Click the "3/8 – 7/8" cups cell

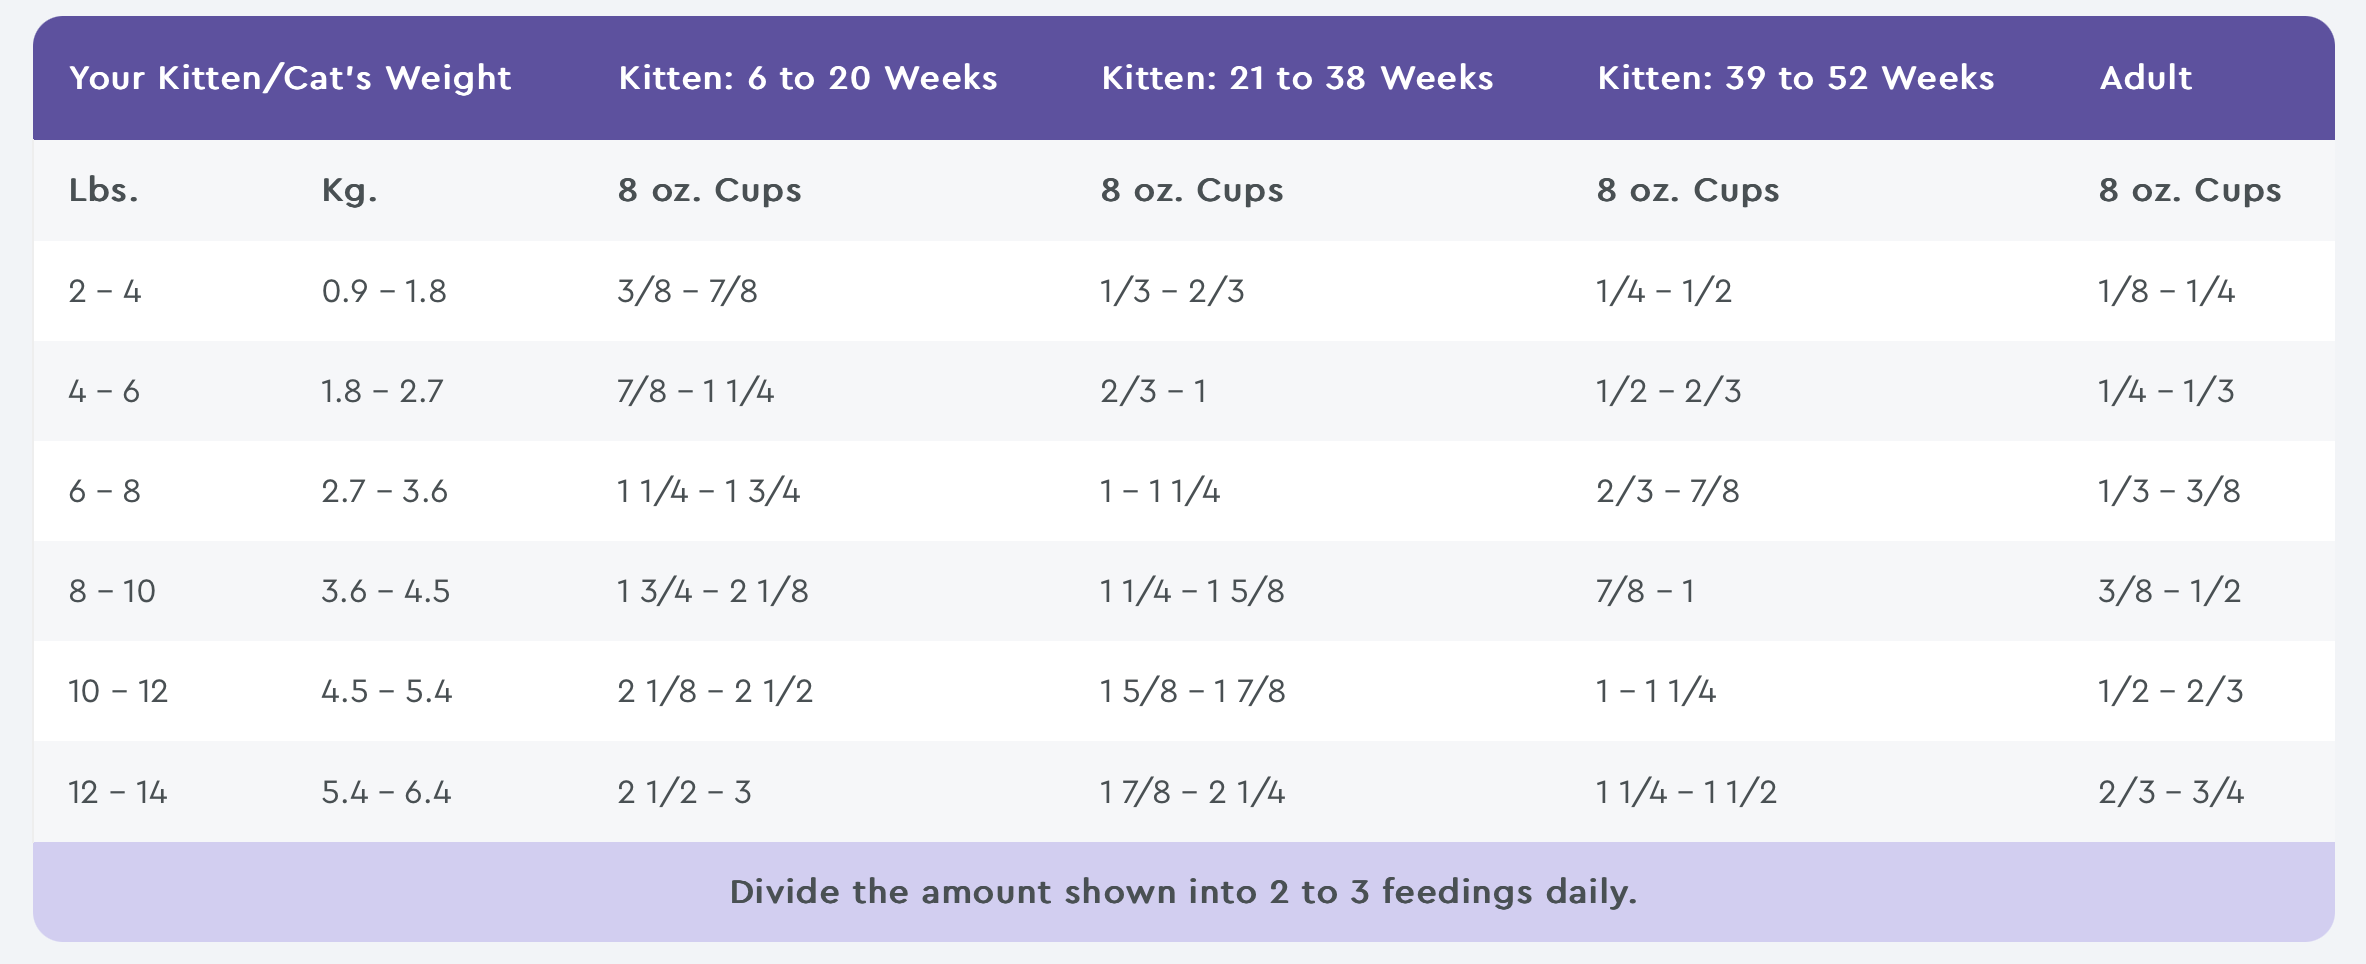687,291
